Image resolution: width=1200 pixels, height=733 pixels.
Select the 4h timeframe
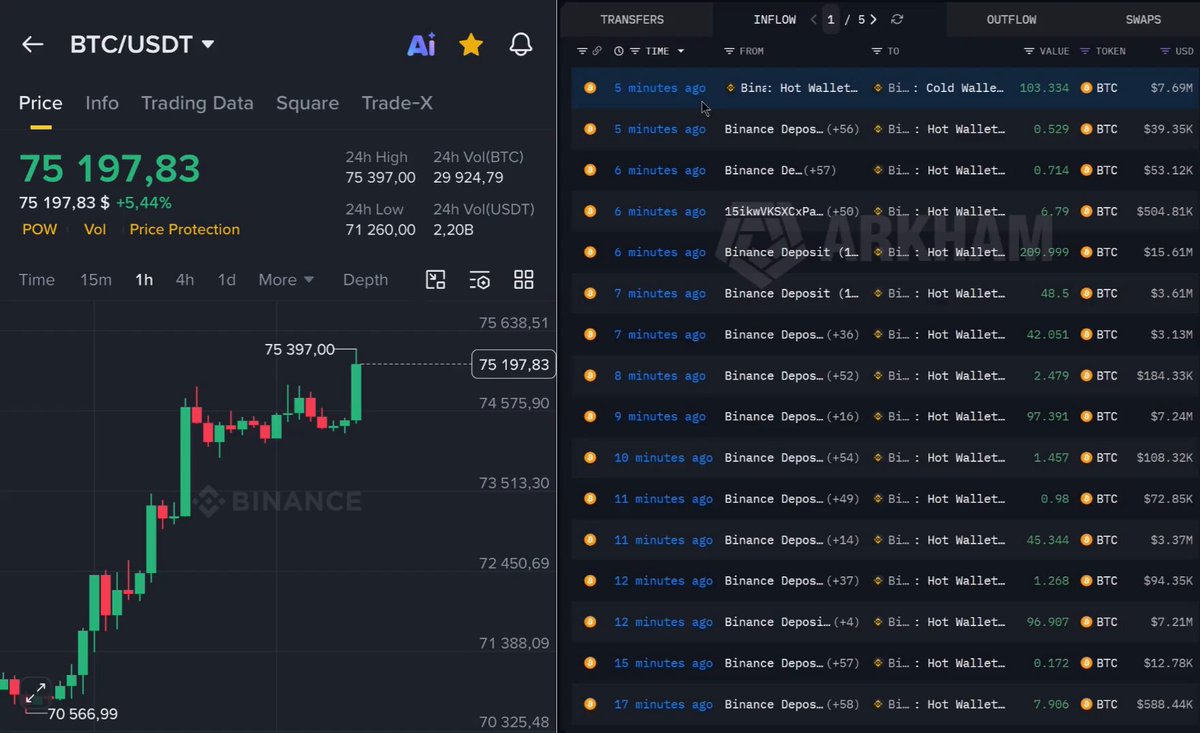185,280
